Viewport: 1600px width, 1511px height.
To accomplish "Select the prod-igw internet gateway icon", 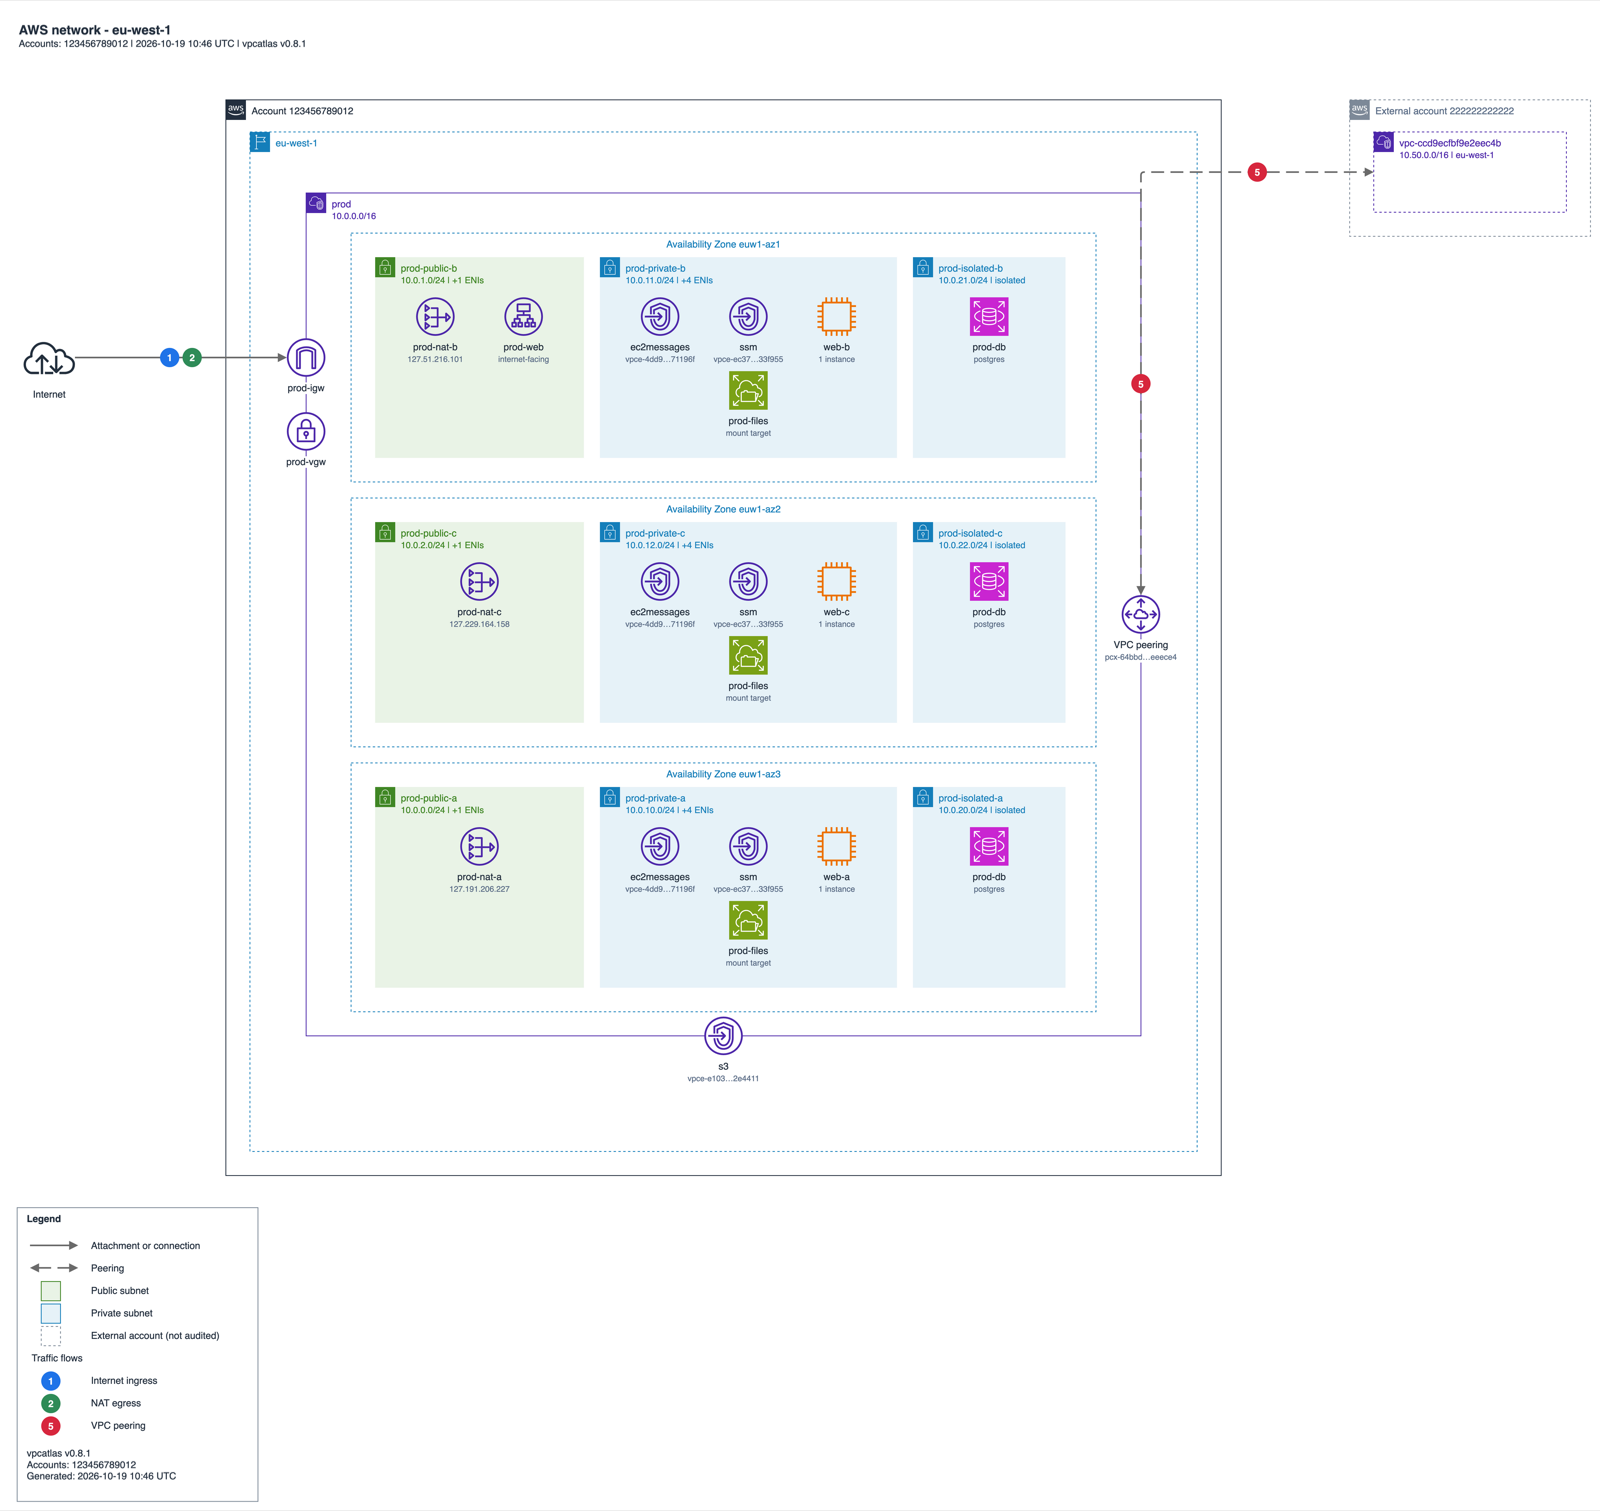I will (x=306, y=358).
